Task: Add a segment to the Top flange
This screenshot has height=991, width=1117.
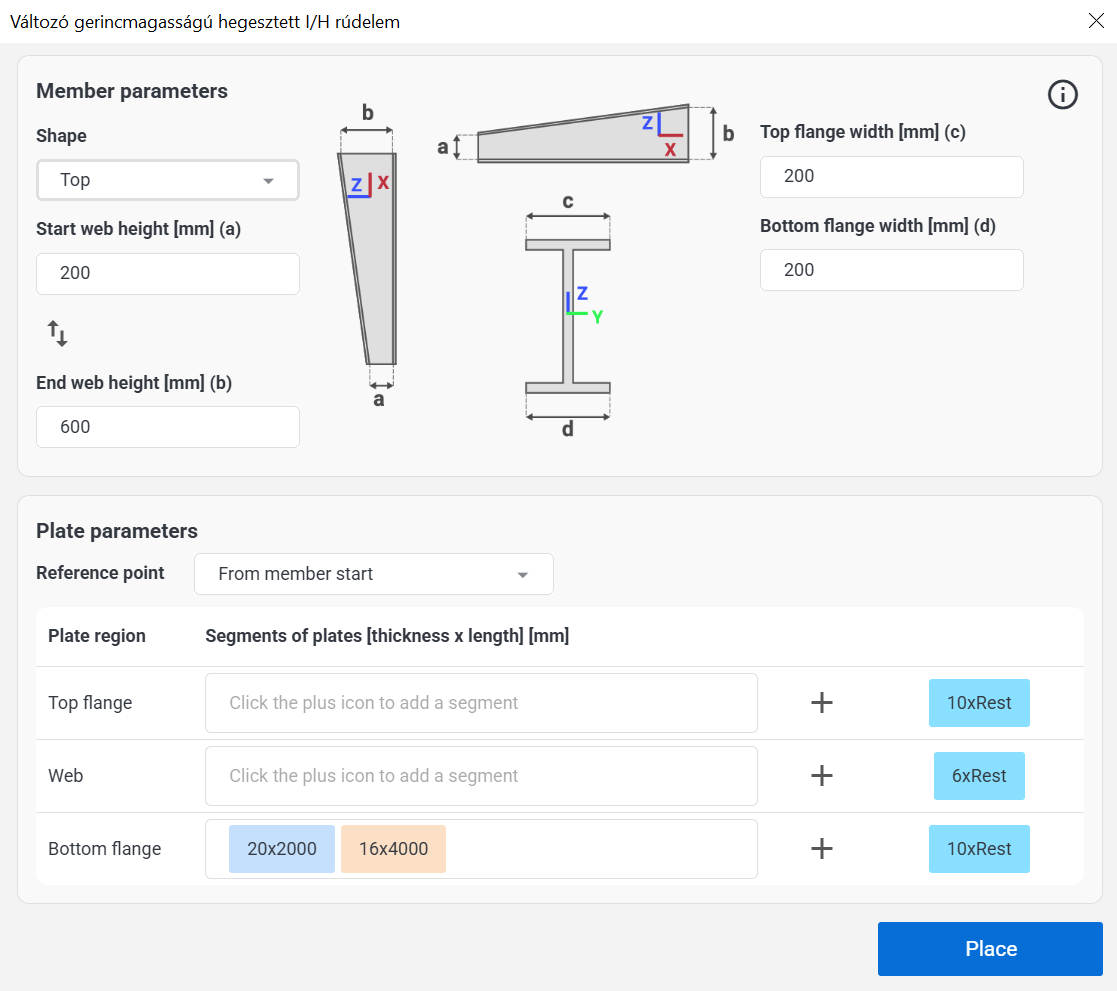Action: (x=821, y=703)
